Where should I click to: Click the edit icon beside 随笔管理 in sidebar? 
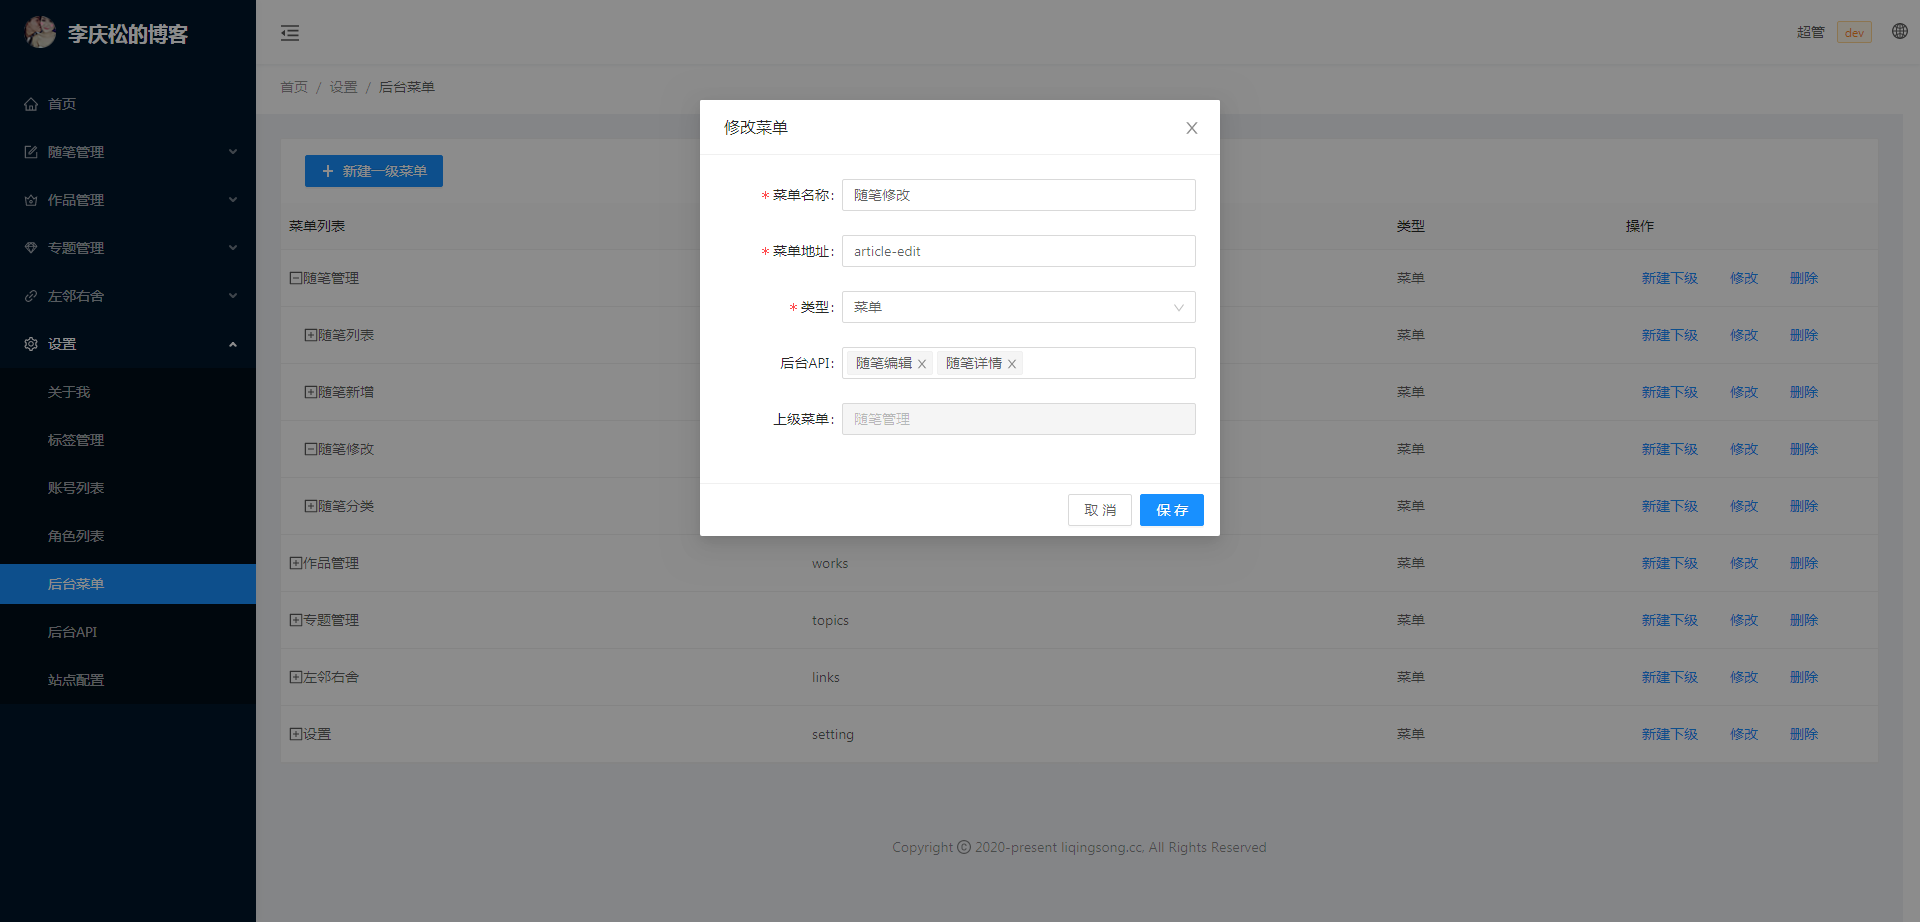(x=31, y=152)
